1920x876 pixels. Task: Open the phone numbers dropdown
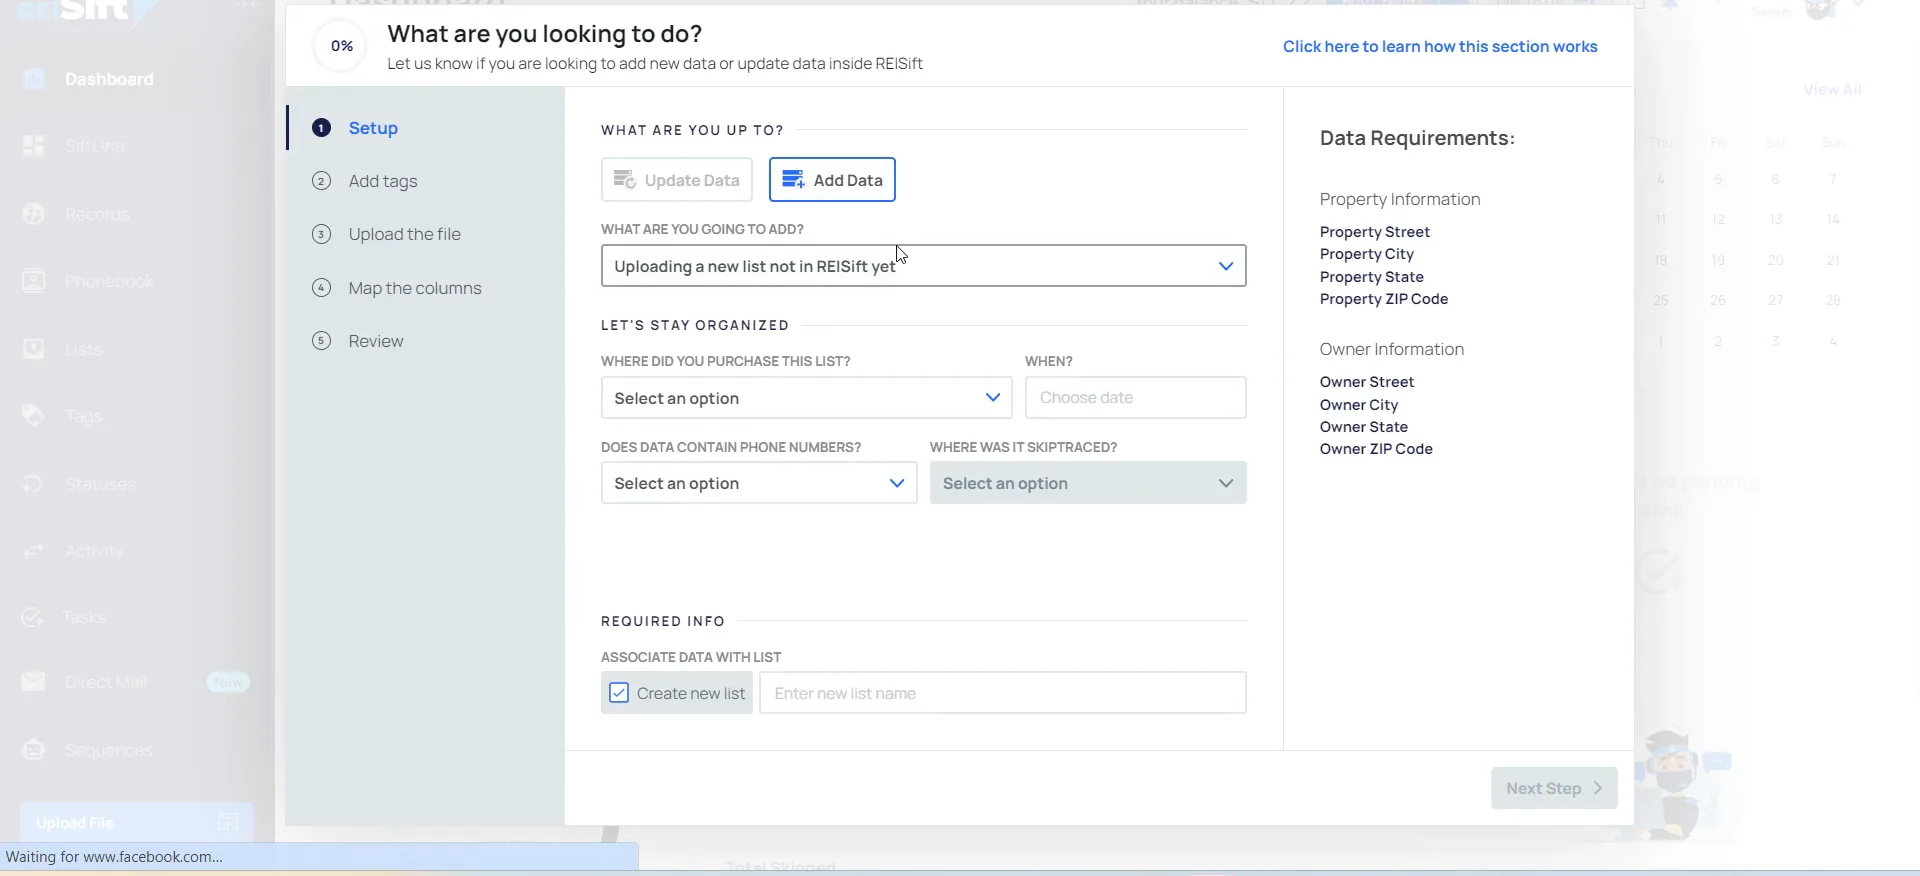tap(759, 483)
